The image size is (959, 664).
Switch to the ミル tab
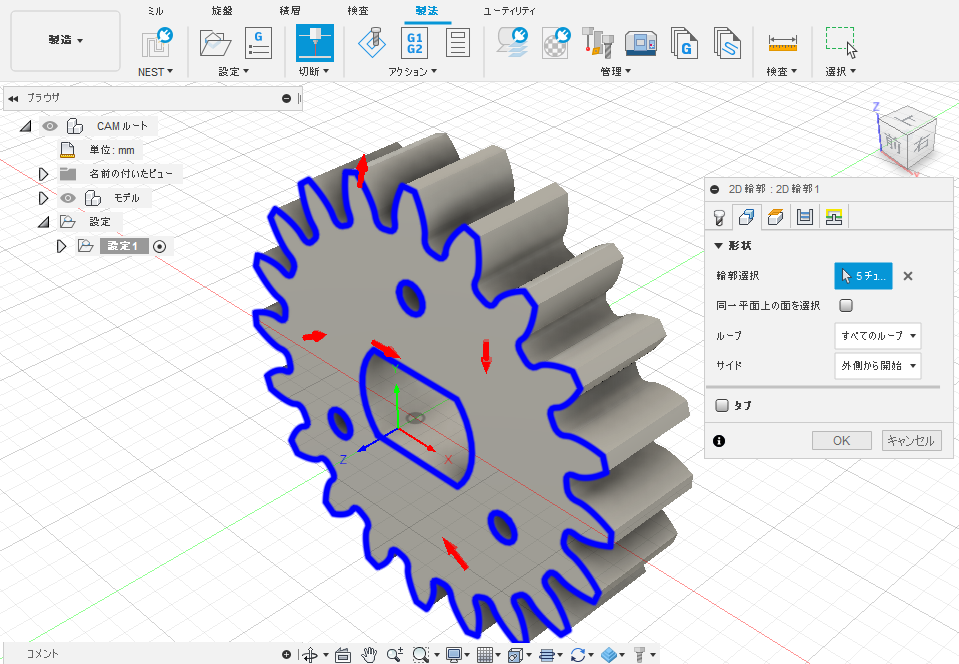point(155,11)
